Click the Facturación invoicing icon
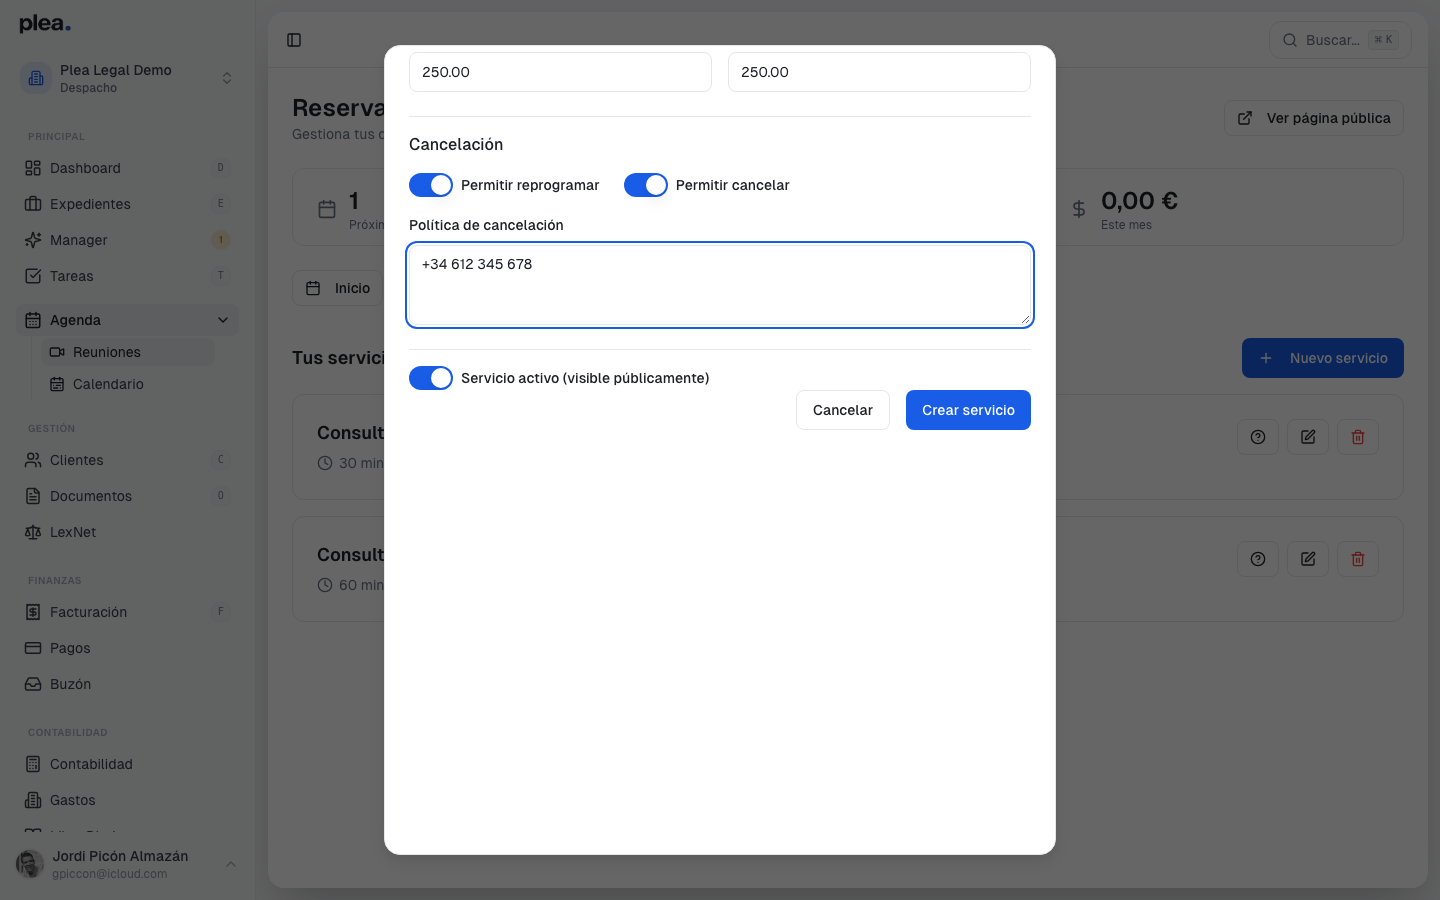Image resolution: width=1440 pixels, height=900 pixels. pos(35,612)
